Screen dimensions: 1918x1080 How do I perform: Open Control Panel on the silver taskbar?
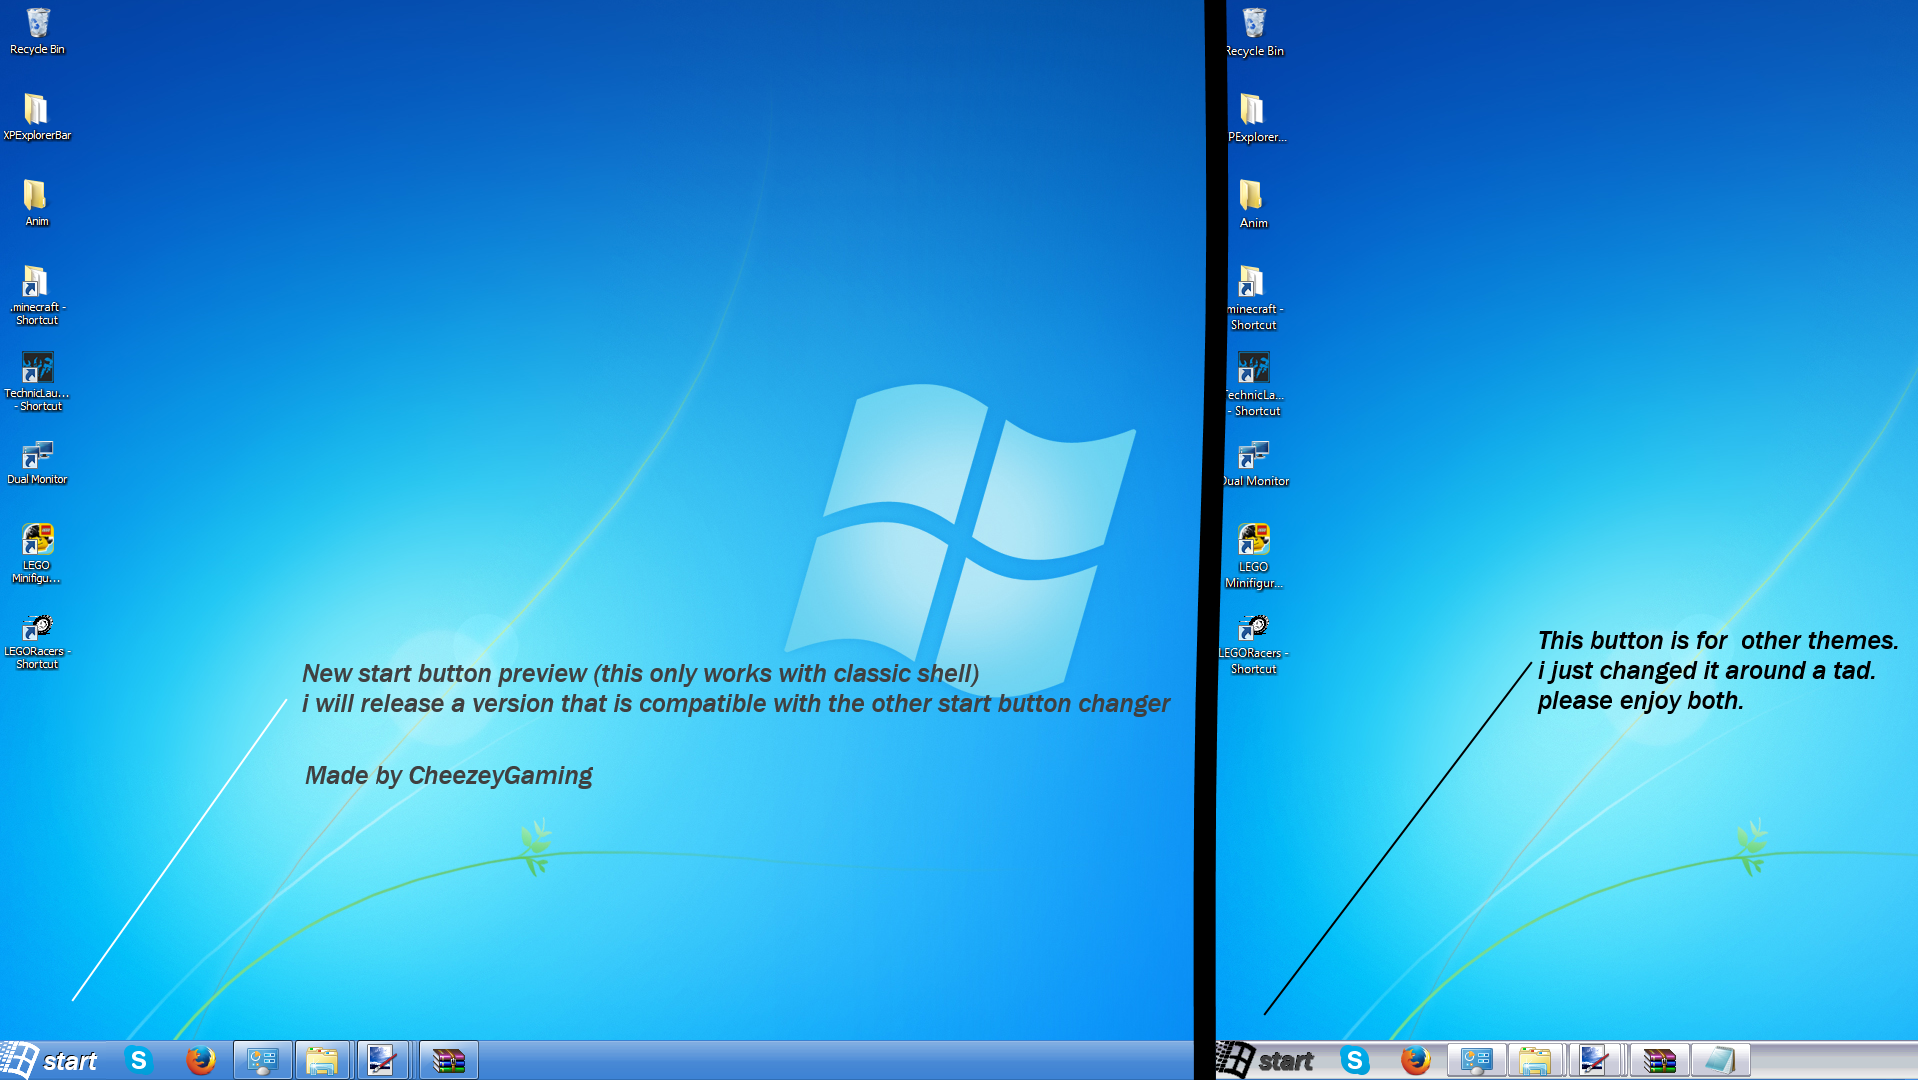pyautogui.click(x=1477, y=1060)
